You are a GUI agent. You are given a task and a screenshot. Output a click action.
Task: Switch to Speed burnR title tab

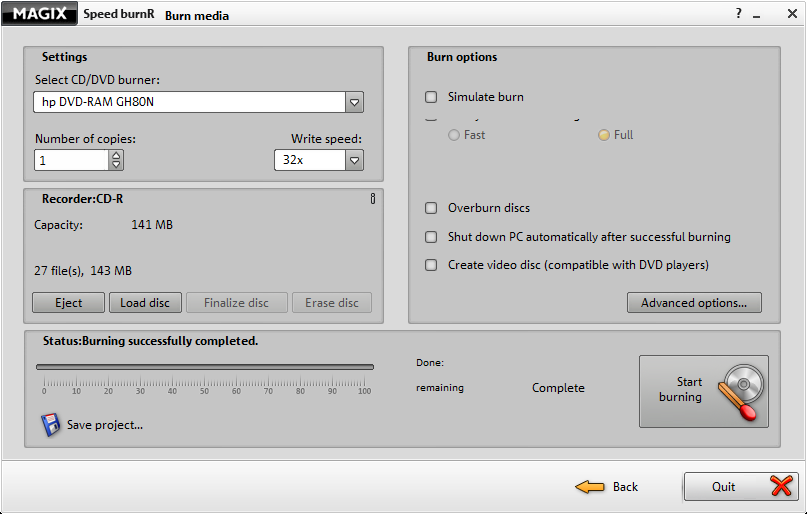(x=119, y=14)
